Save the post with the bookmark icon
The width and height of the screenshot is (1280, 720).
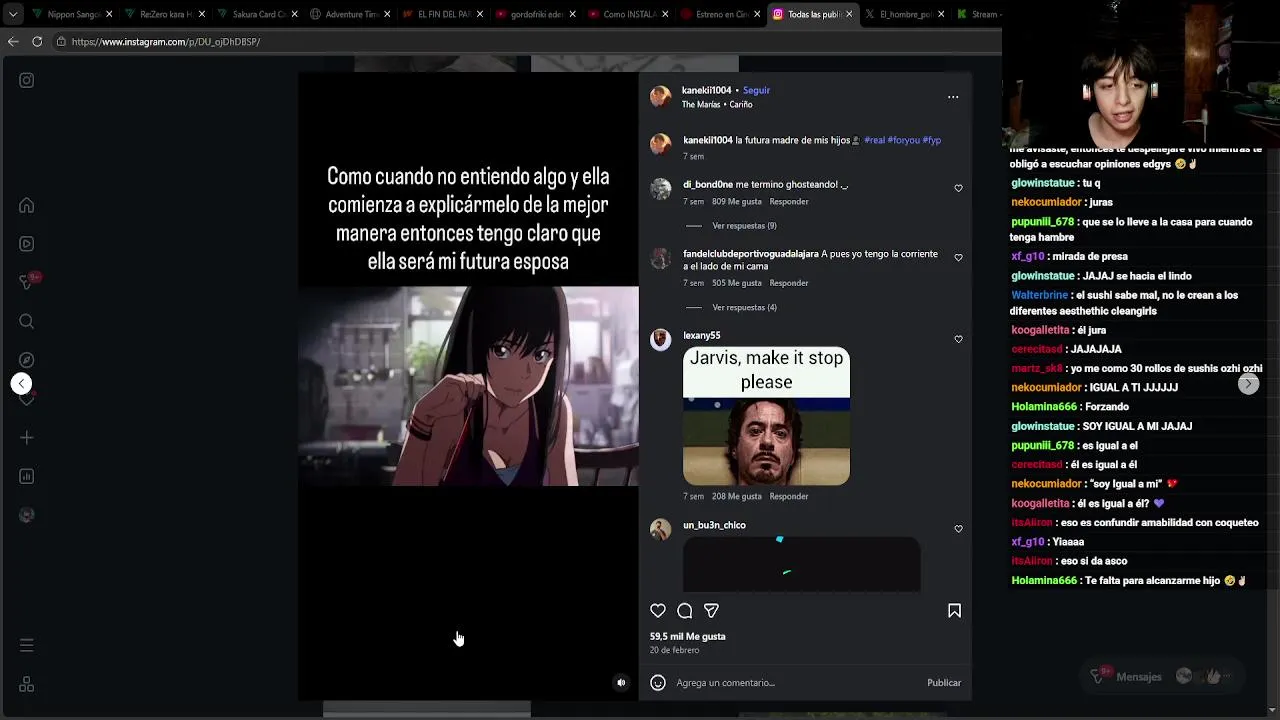click(954, 611)
